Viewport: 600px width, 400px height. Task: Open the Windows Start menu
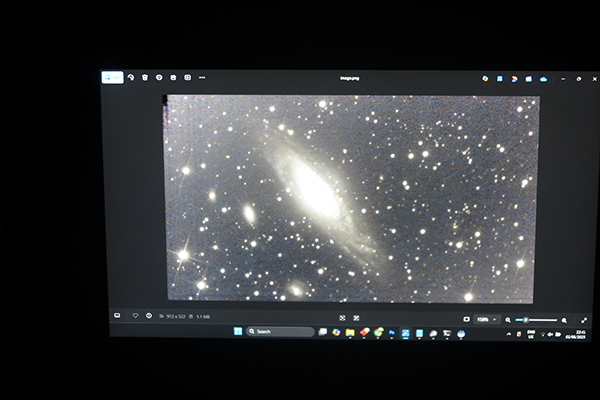point(238,331)
